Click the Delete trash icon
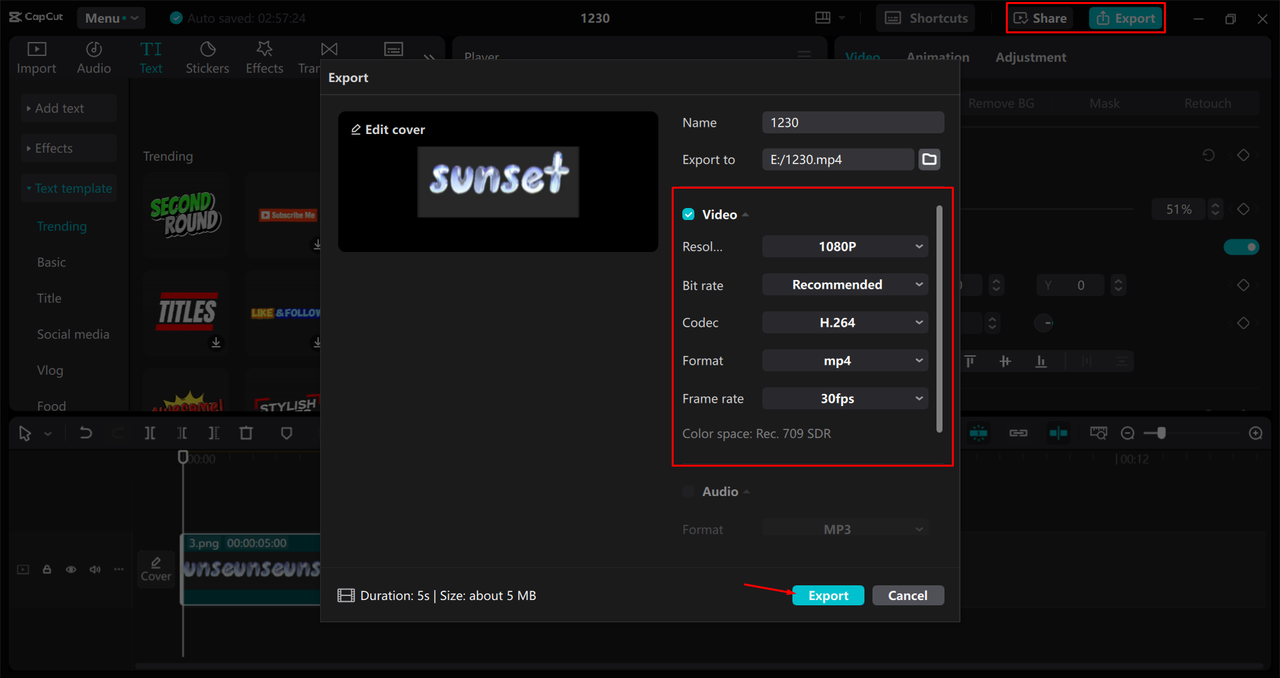 (246, 433)
